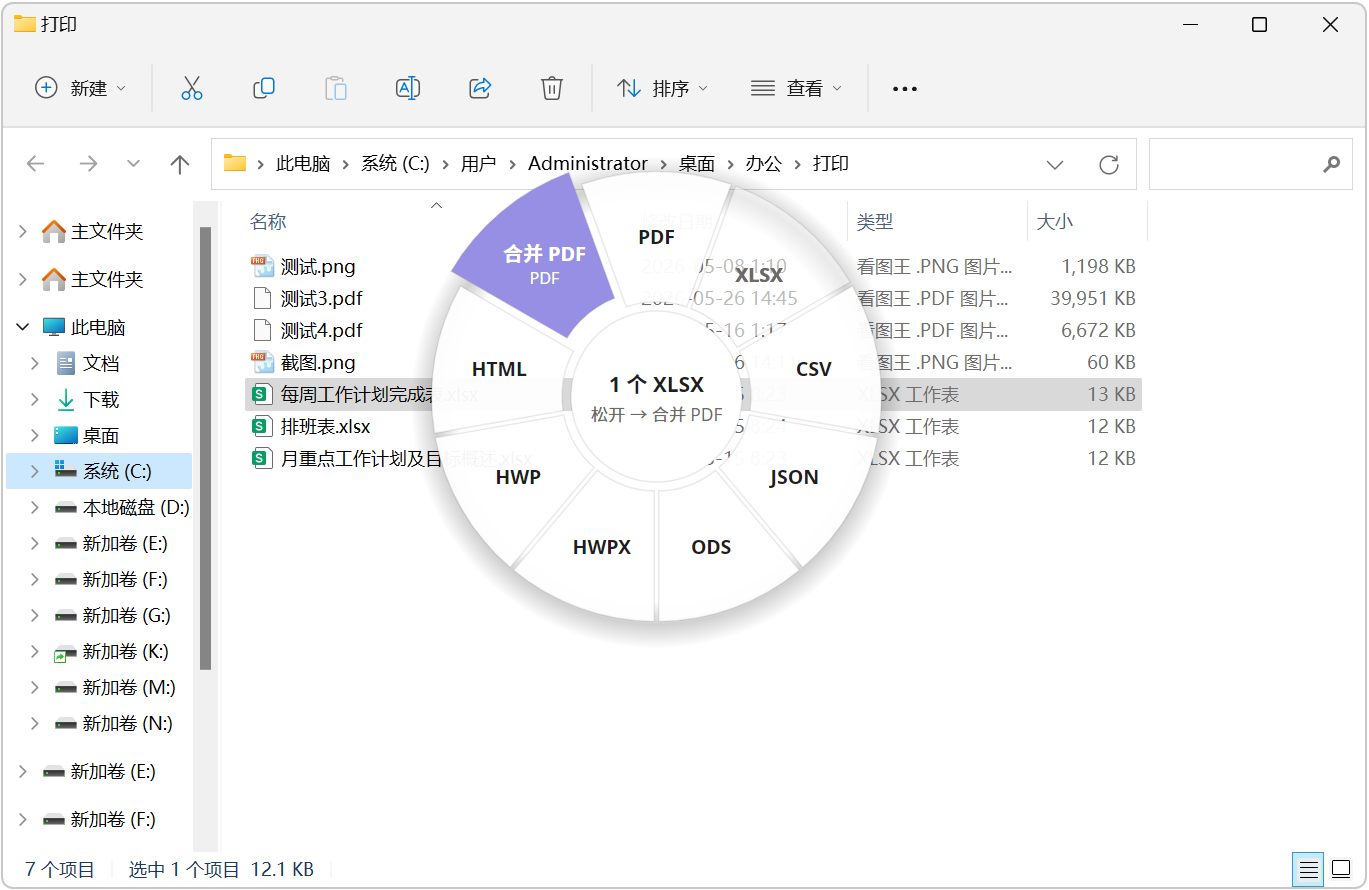
Task: Switch to large thumbnails view icon
Action: pyautogui.click(x=1339, y=869)
